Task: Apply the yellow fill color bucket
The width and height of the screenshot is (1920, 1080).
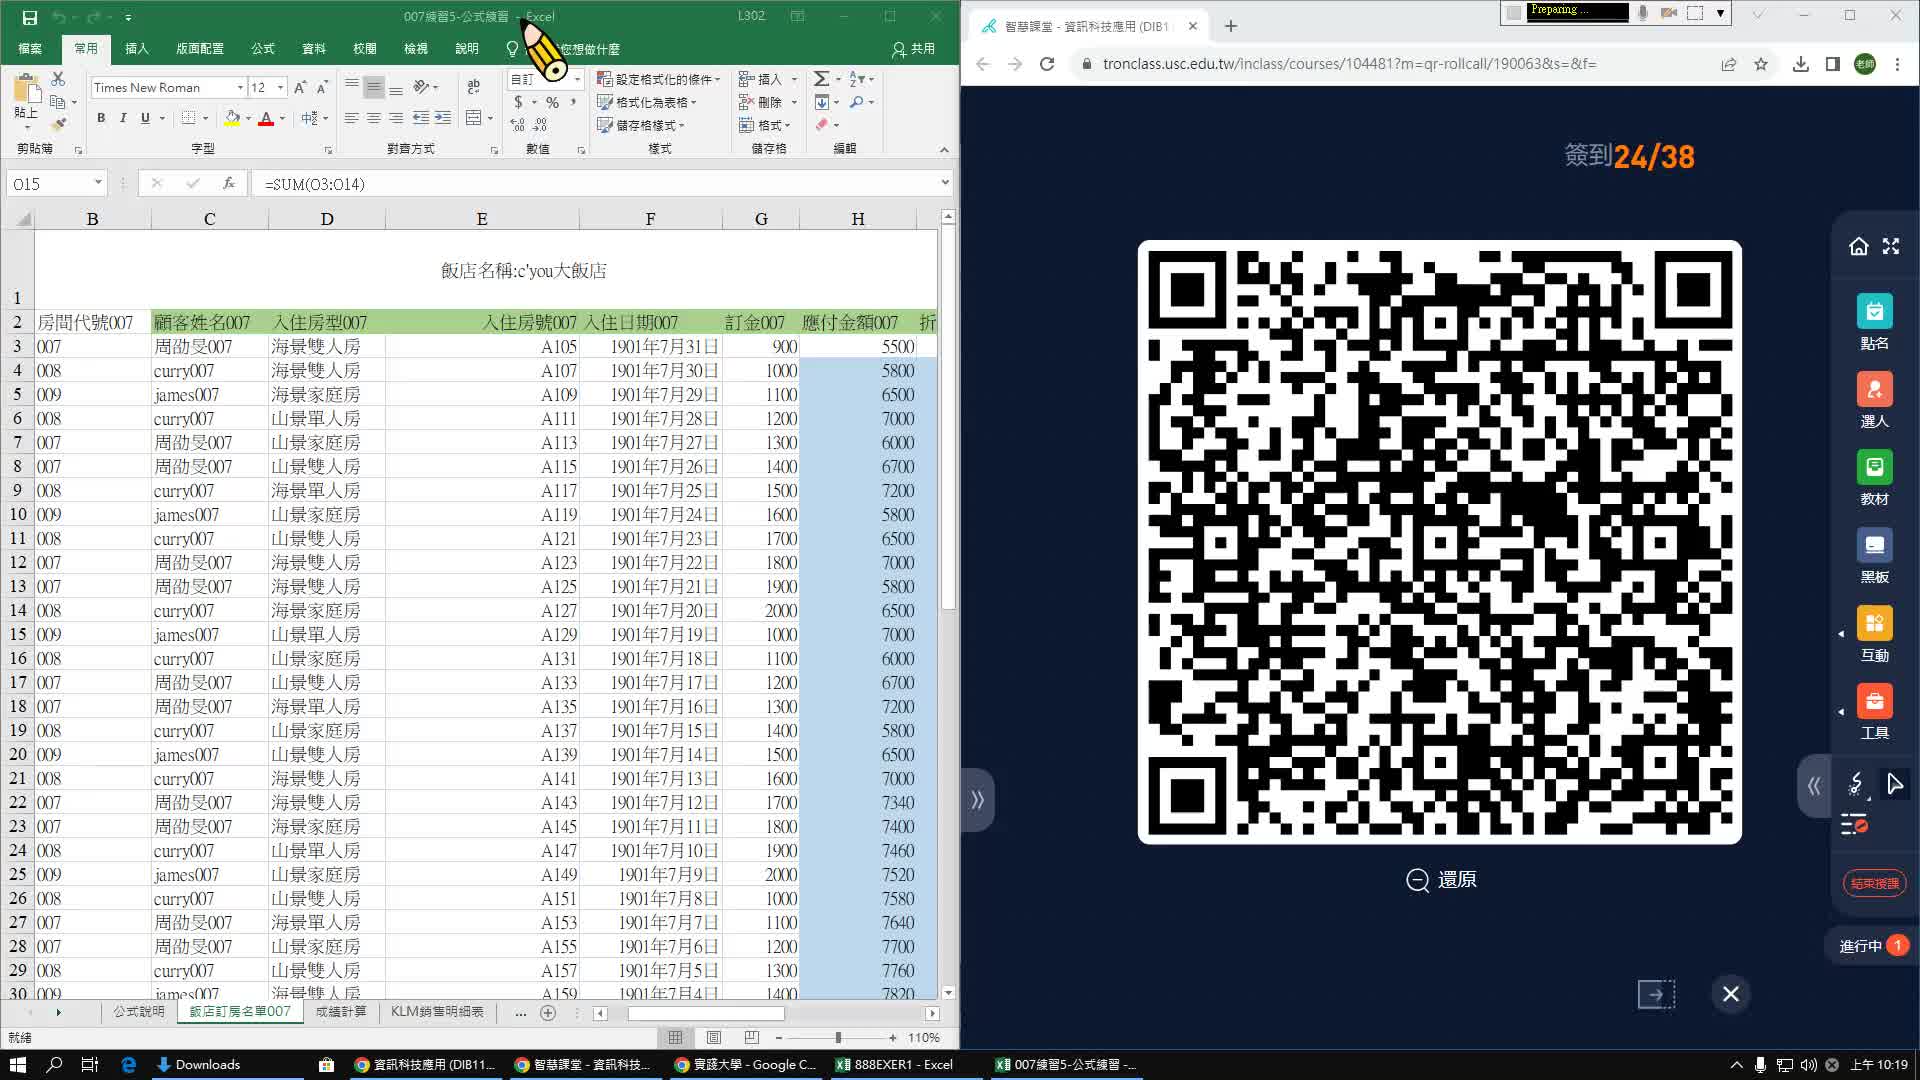Action: 232,118
